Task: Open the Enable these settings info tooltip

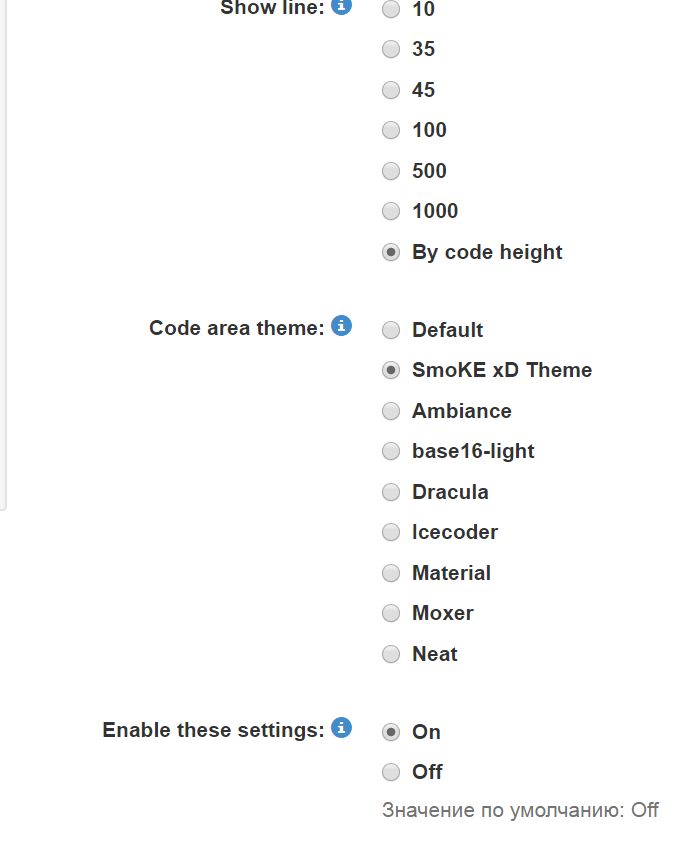Action: (x=341, y=729)
